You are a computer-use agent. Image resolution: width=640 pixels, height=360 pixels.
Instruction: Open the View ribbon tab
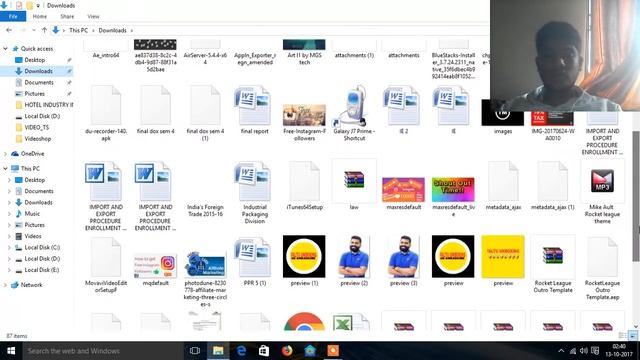pyautogui.click(x=93, y=16)
